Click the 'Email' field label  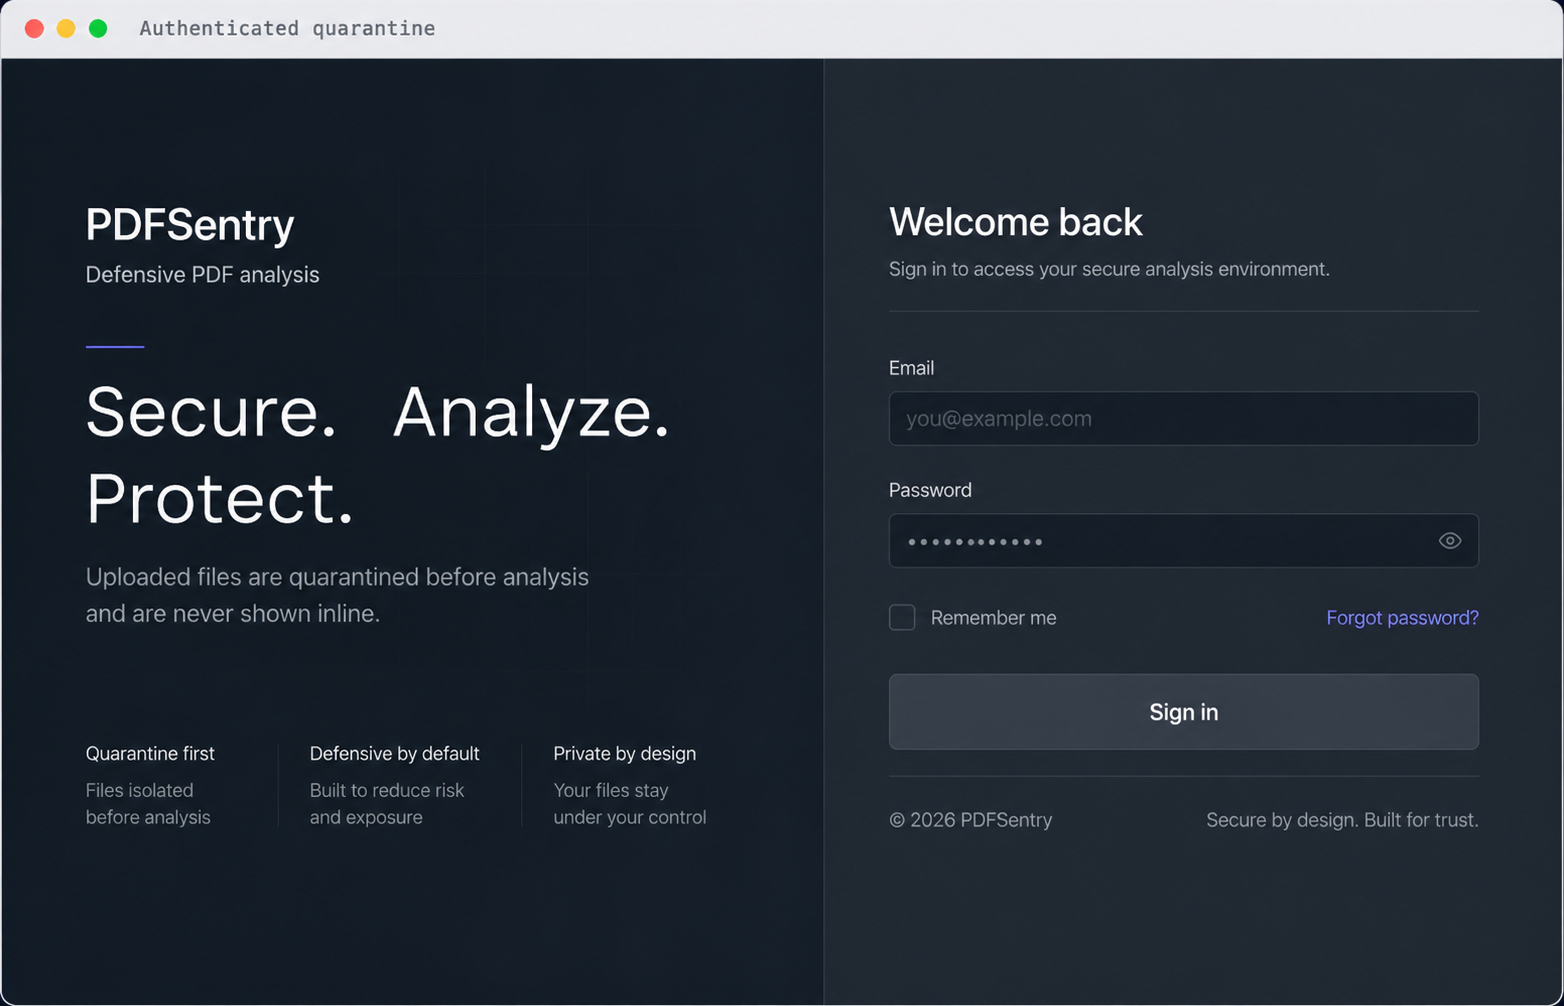tap(911, 368)
